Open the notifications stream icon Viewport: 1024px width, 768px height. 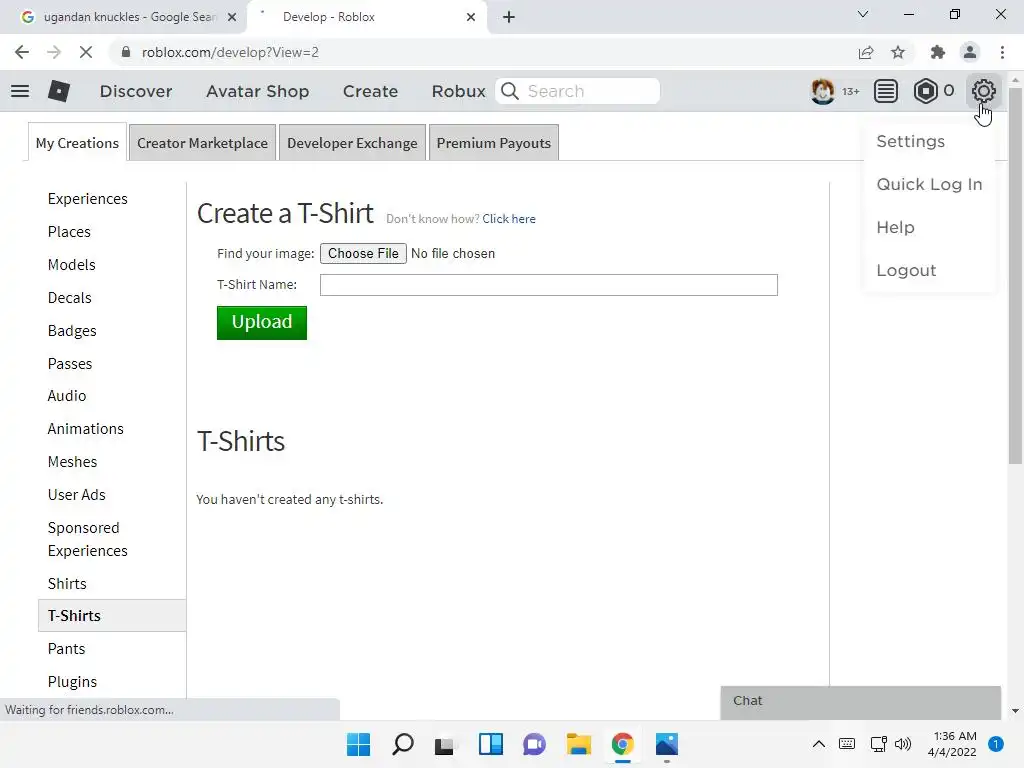coord(886,91)
